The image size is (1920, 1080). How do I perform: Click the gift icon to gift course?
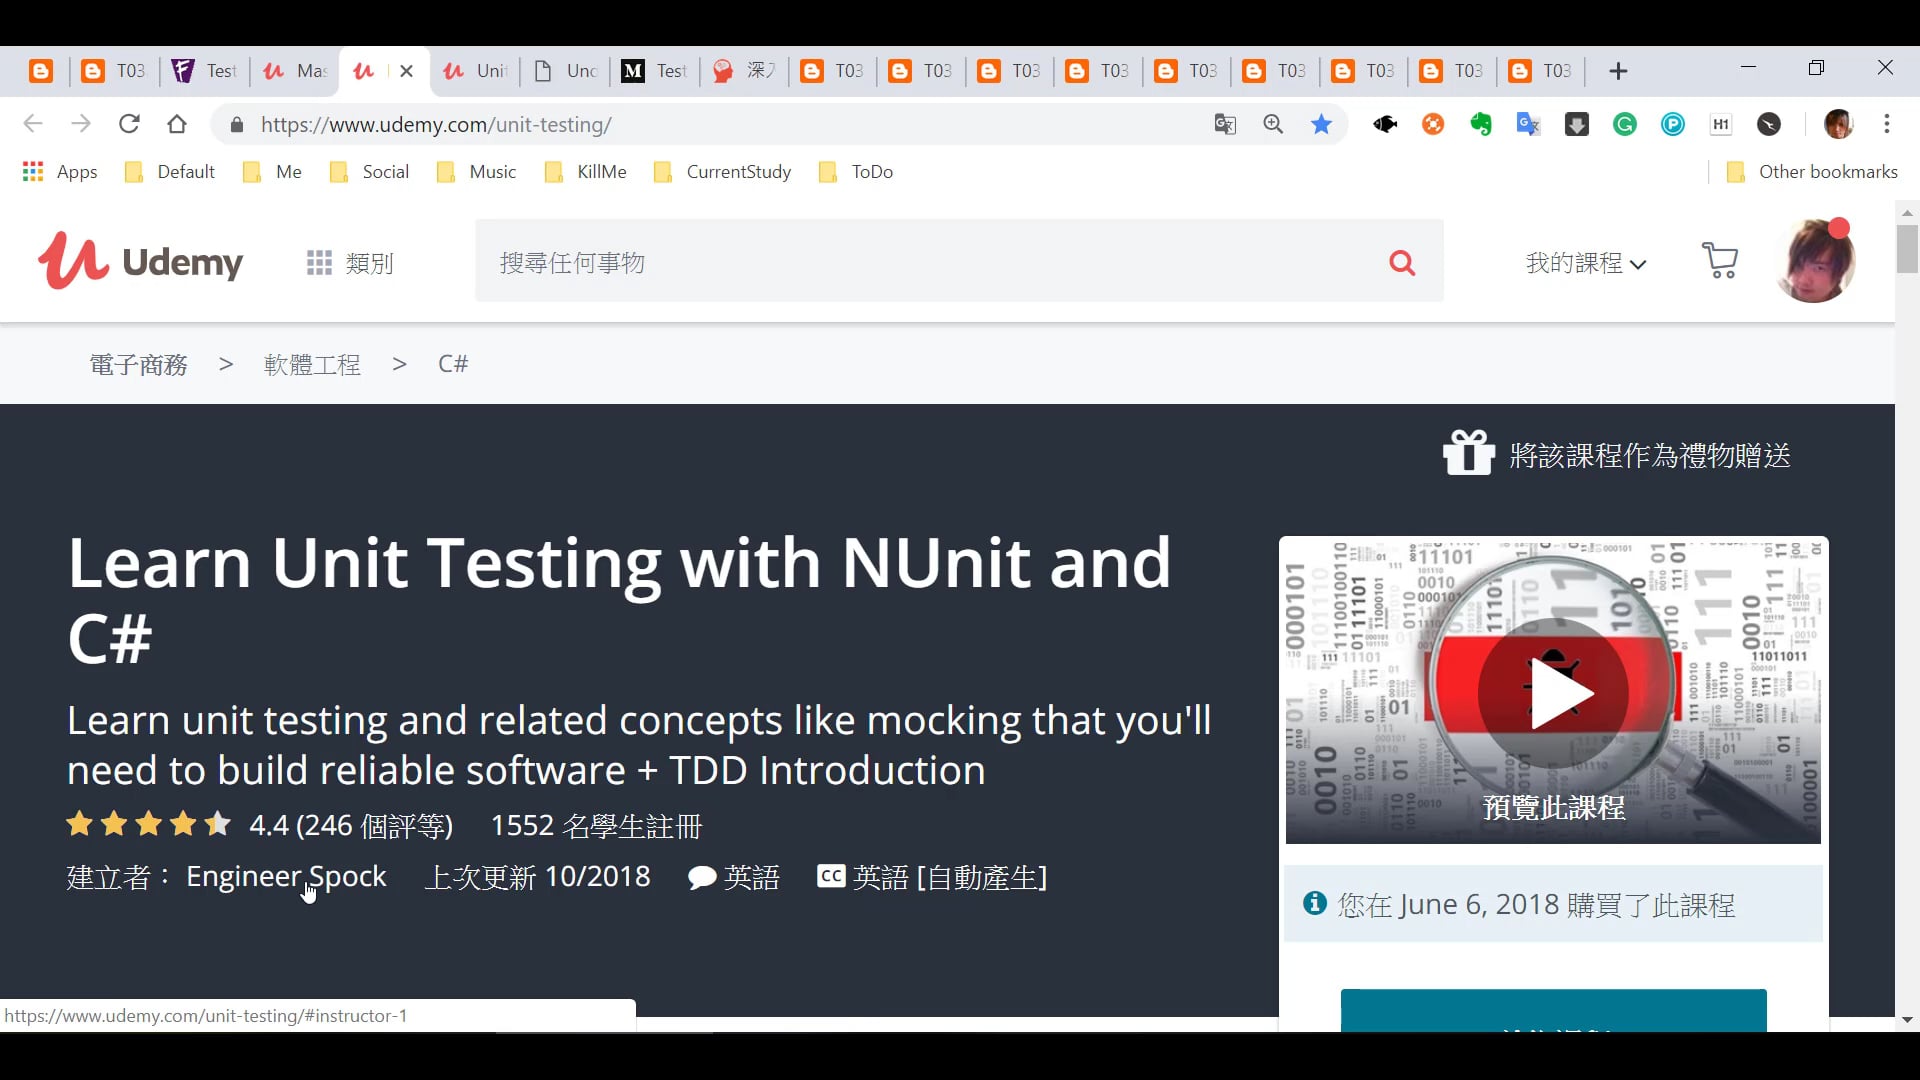coord(1468,454)
